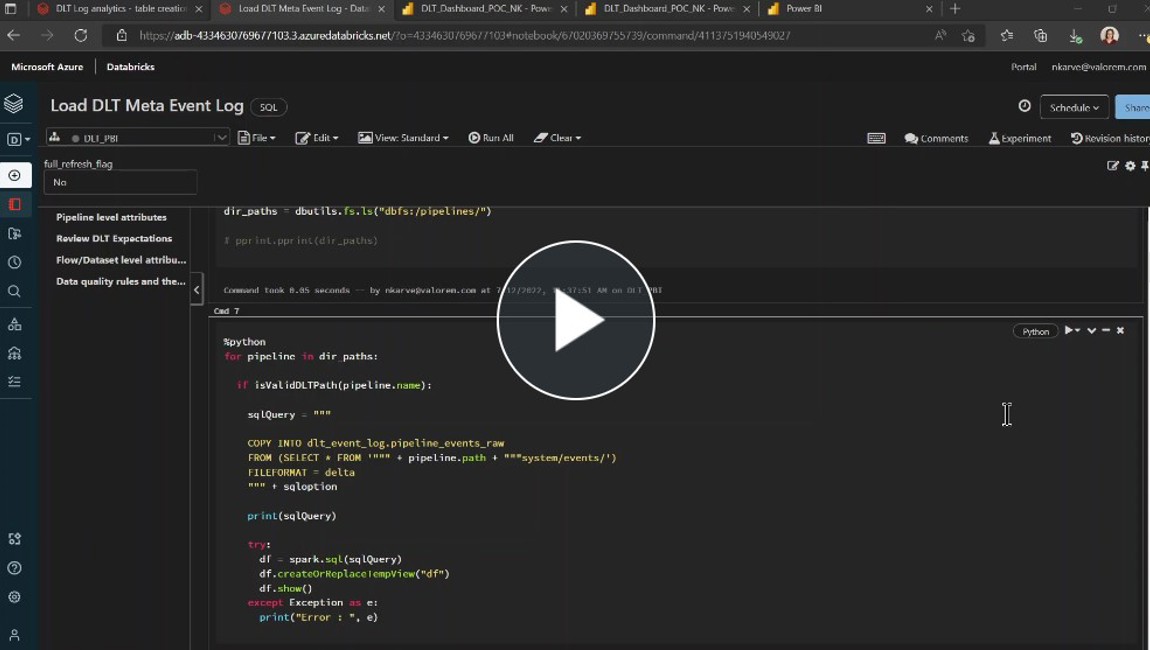Click the Run All button

tap(491, 138)
